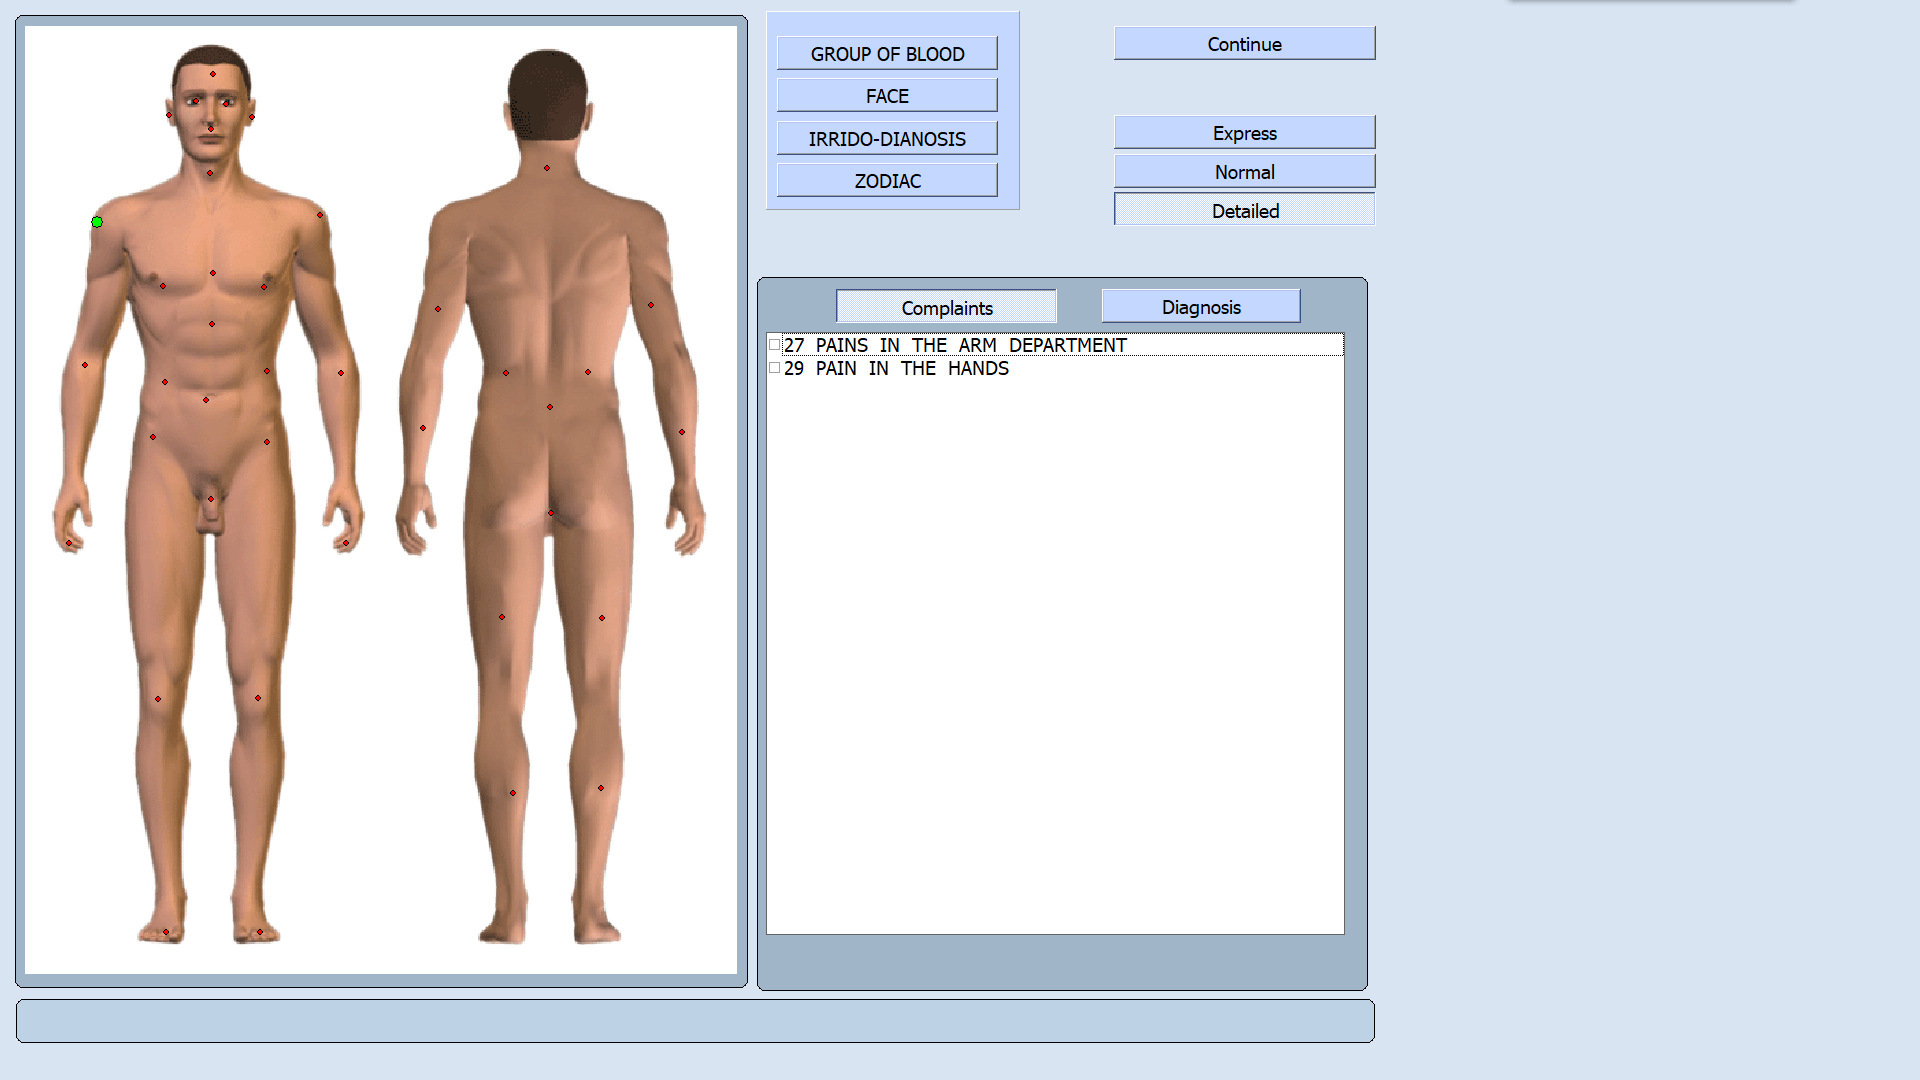Image resolution: width=1920 pixels, height=1080 pixels.
Task: Switch to Detailed mode
Action: coord(1244,210)
